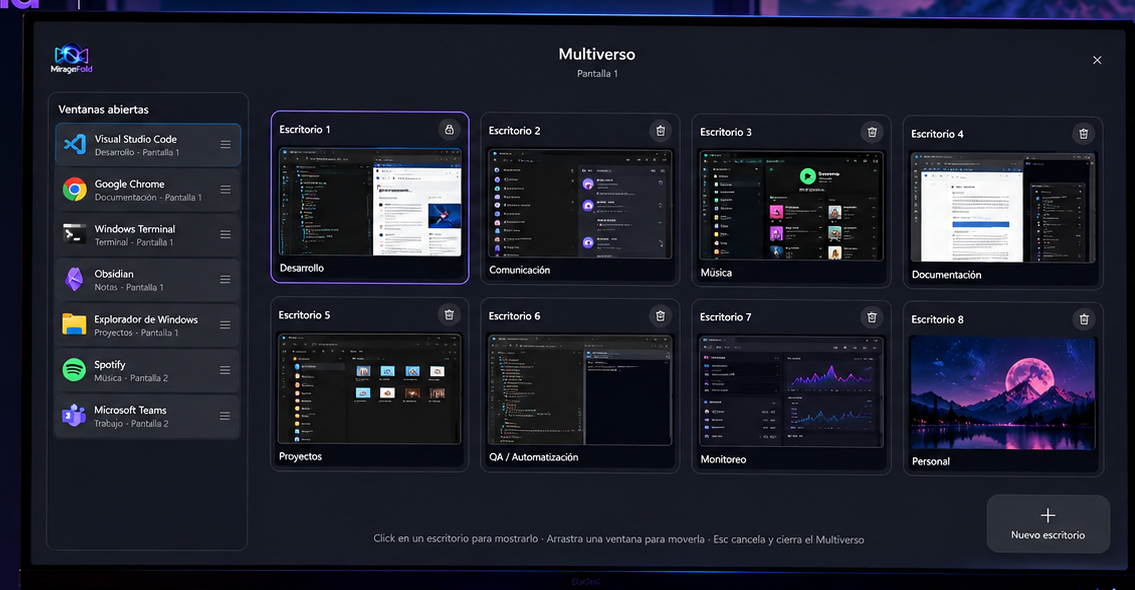Show the Comunicación desktop thumbnail

tap(580, 204)
